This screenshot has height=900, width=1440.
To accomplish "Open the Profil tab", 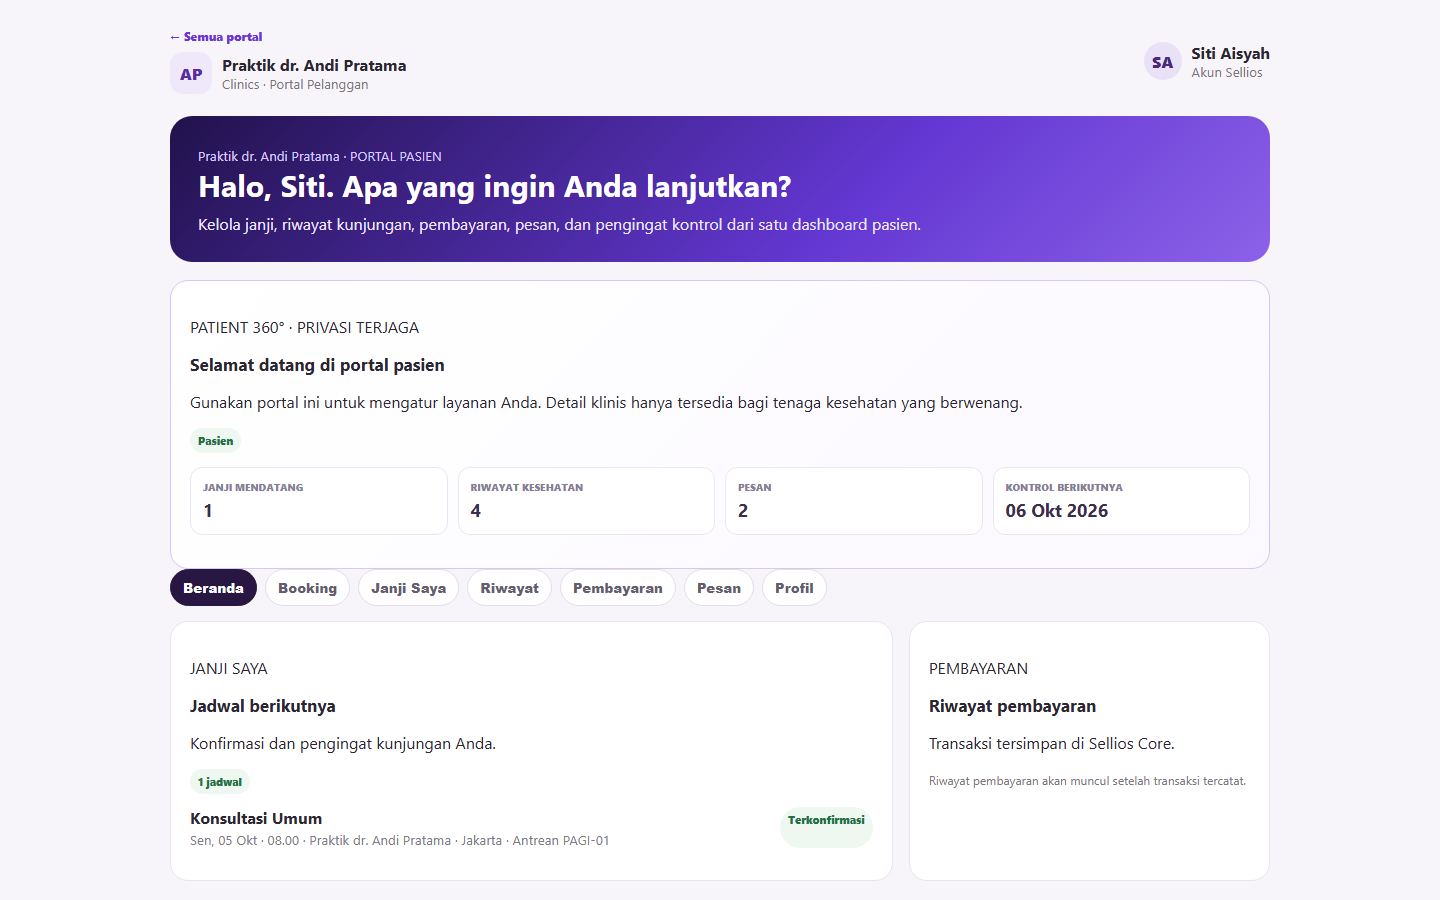I will [x=794, y=588].
